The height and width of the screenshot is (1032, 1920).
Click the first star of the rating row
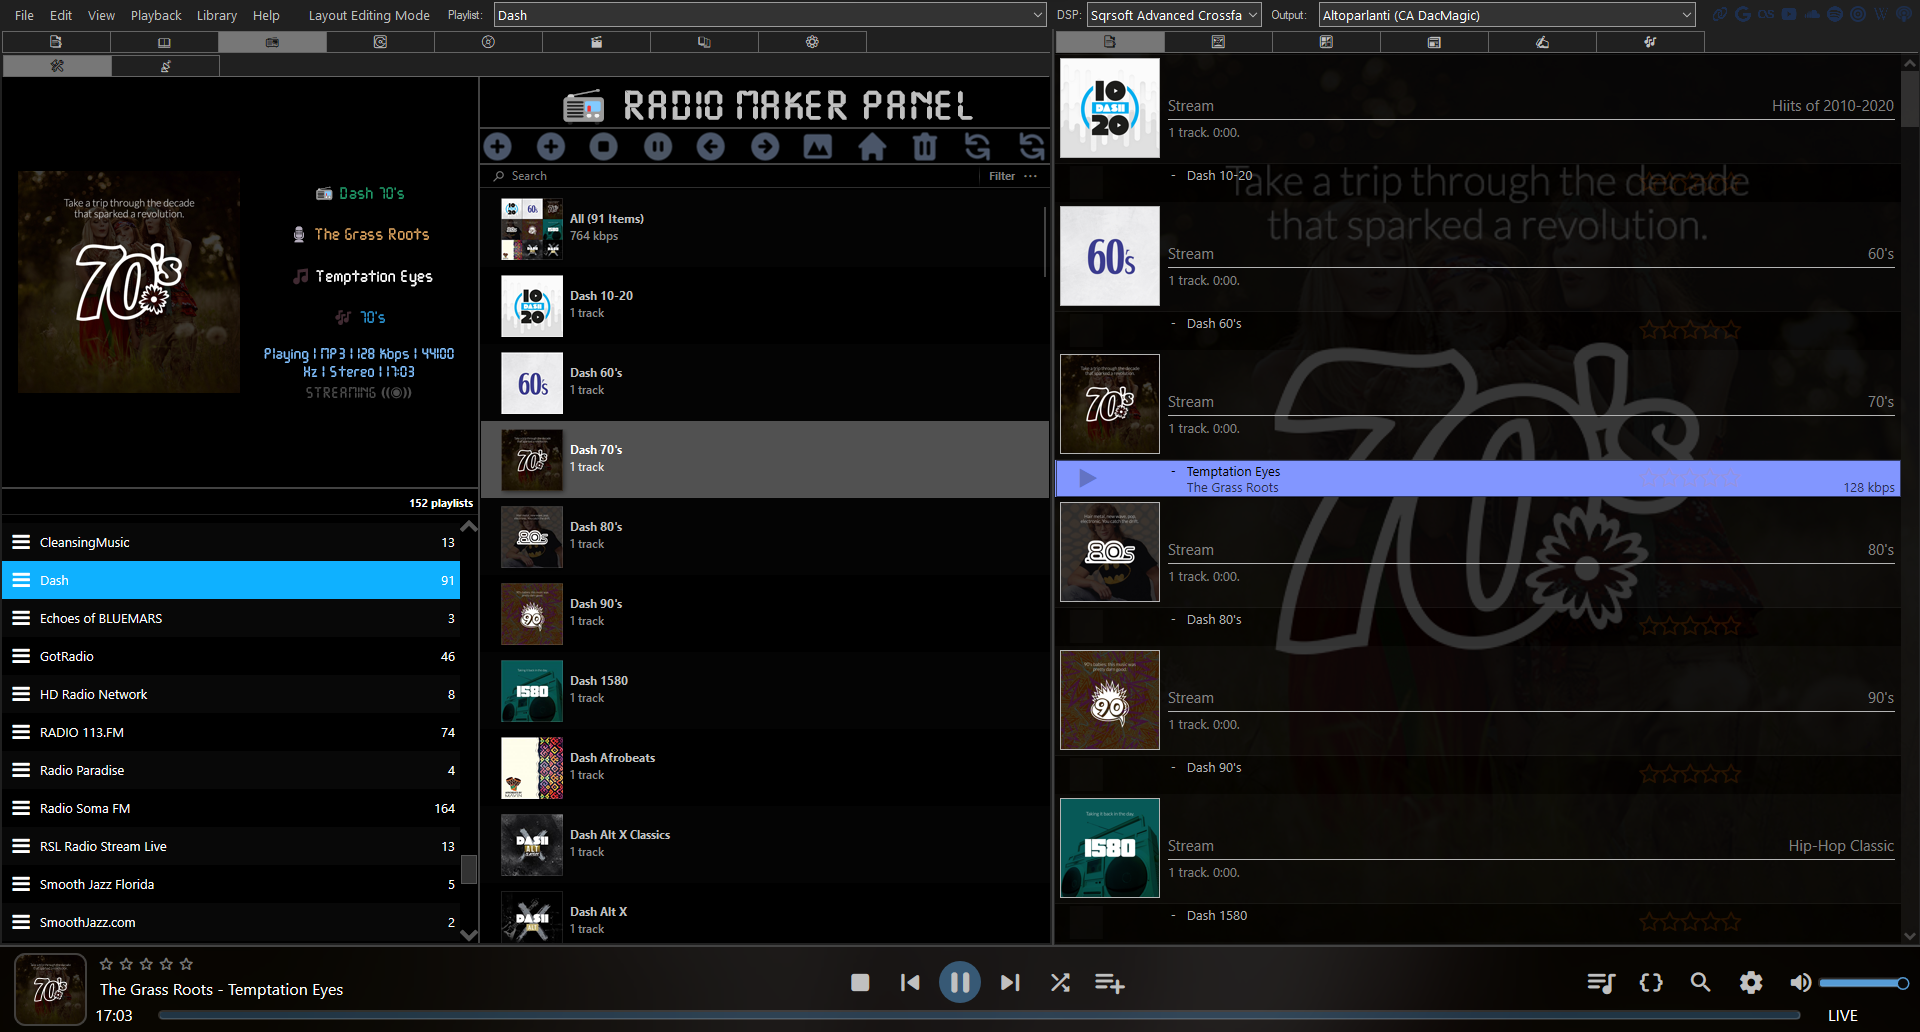pyautogui.click(x=106, y=964)
